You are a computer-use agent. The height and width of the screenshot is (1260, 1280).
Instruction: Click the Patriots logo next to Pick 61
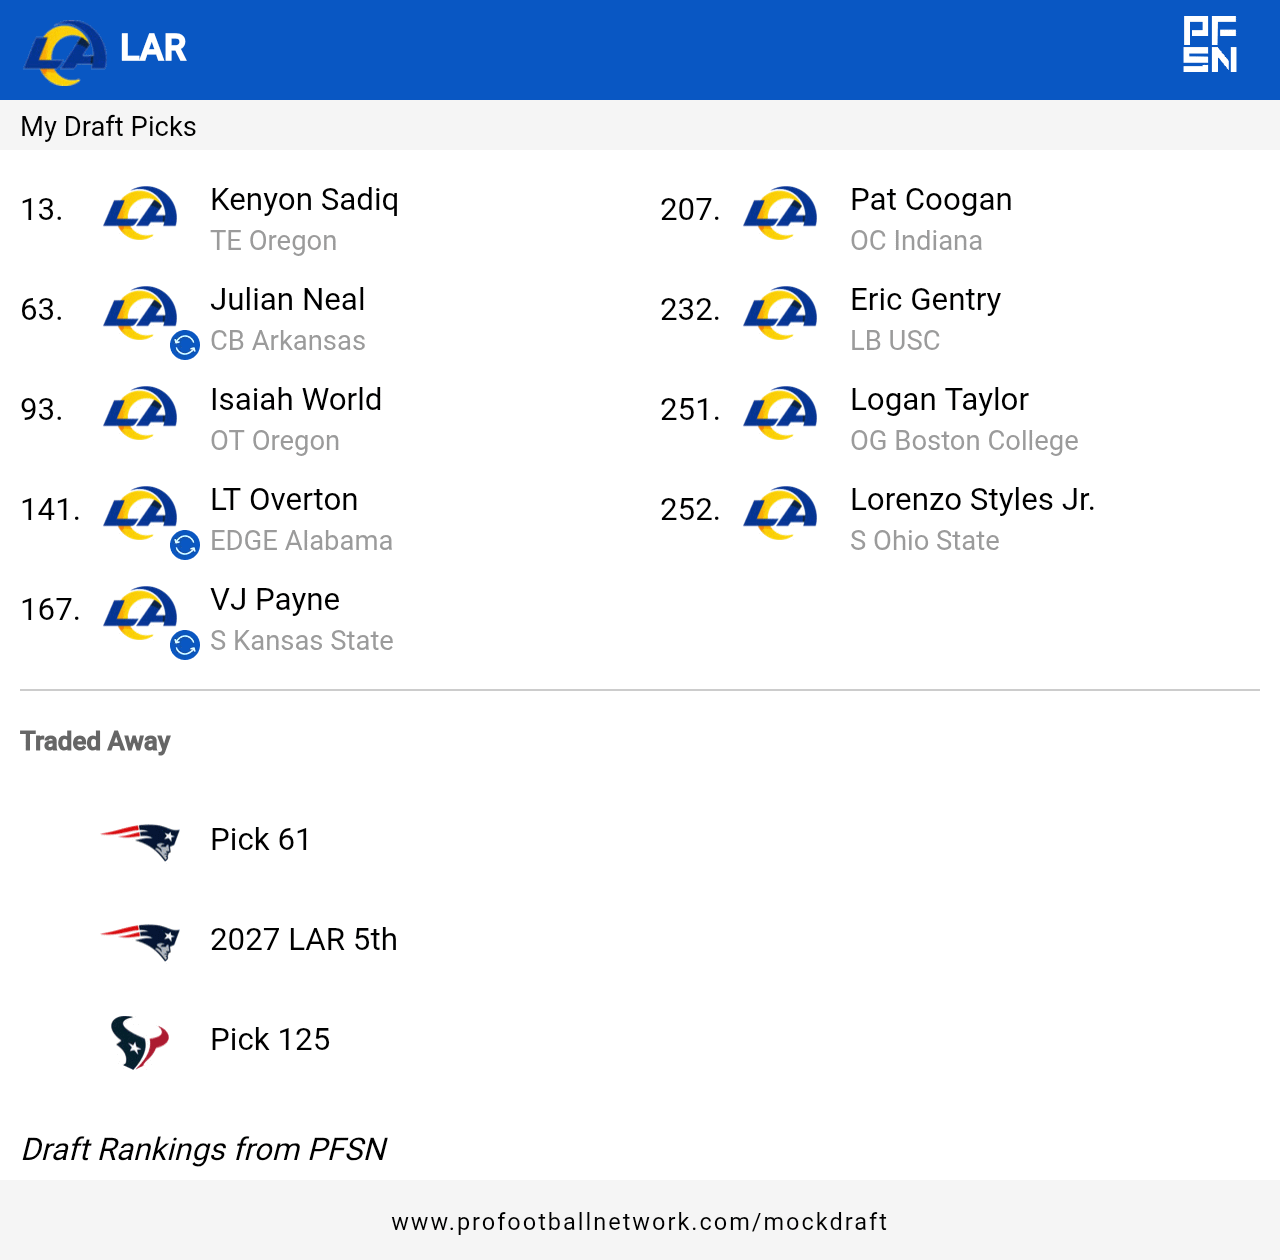pyautogui.click(x=141, y=841)
